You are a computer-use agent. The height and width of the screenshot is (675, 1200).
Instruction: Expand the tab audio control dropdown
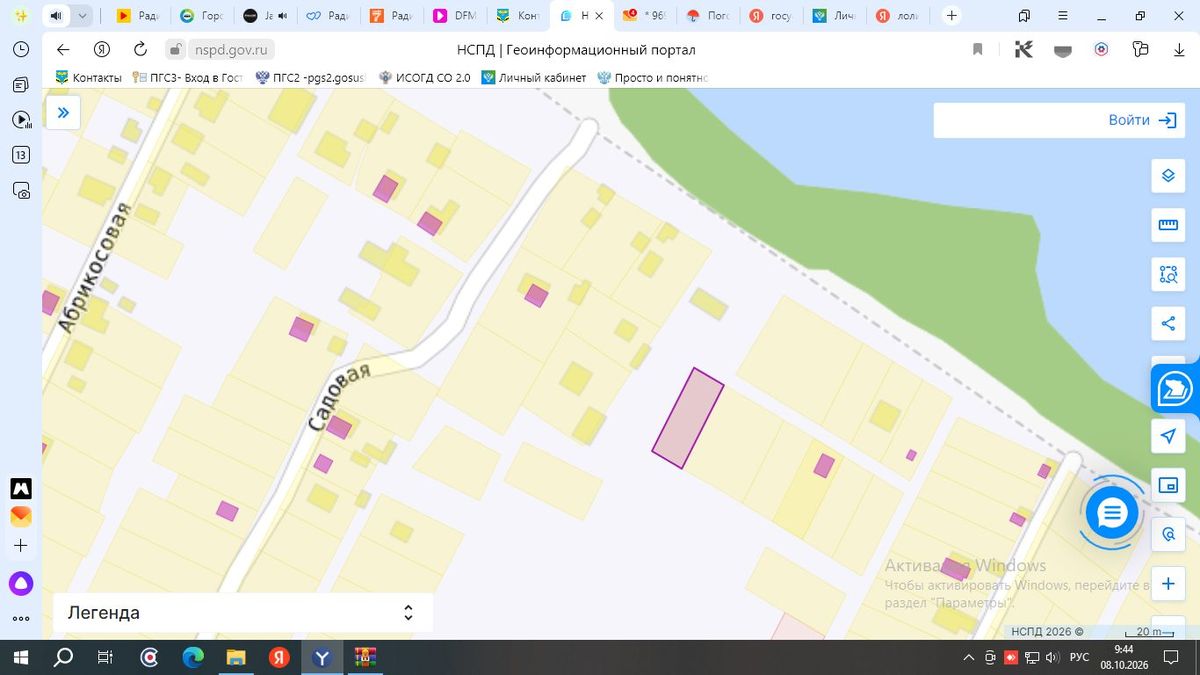pyautogui.click(x=82, y=16)
